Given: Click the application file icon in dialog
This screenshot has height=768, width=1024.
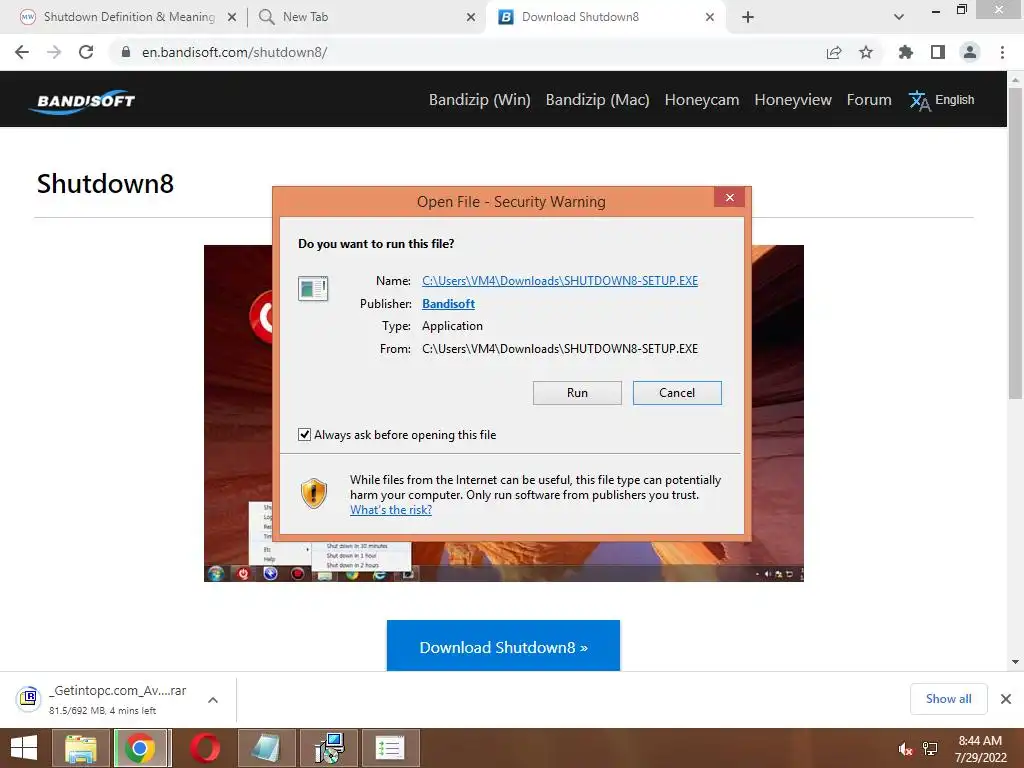Looking at the screenshot, I should (x=313, y=288).
